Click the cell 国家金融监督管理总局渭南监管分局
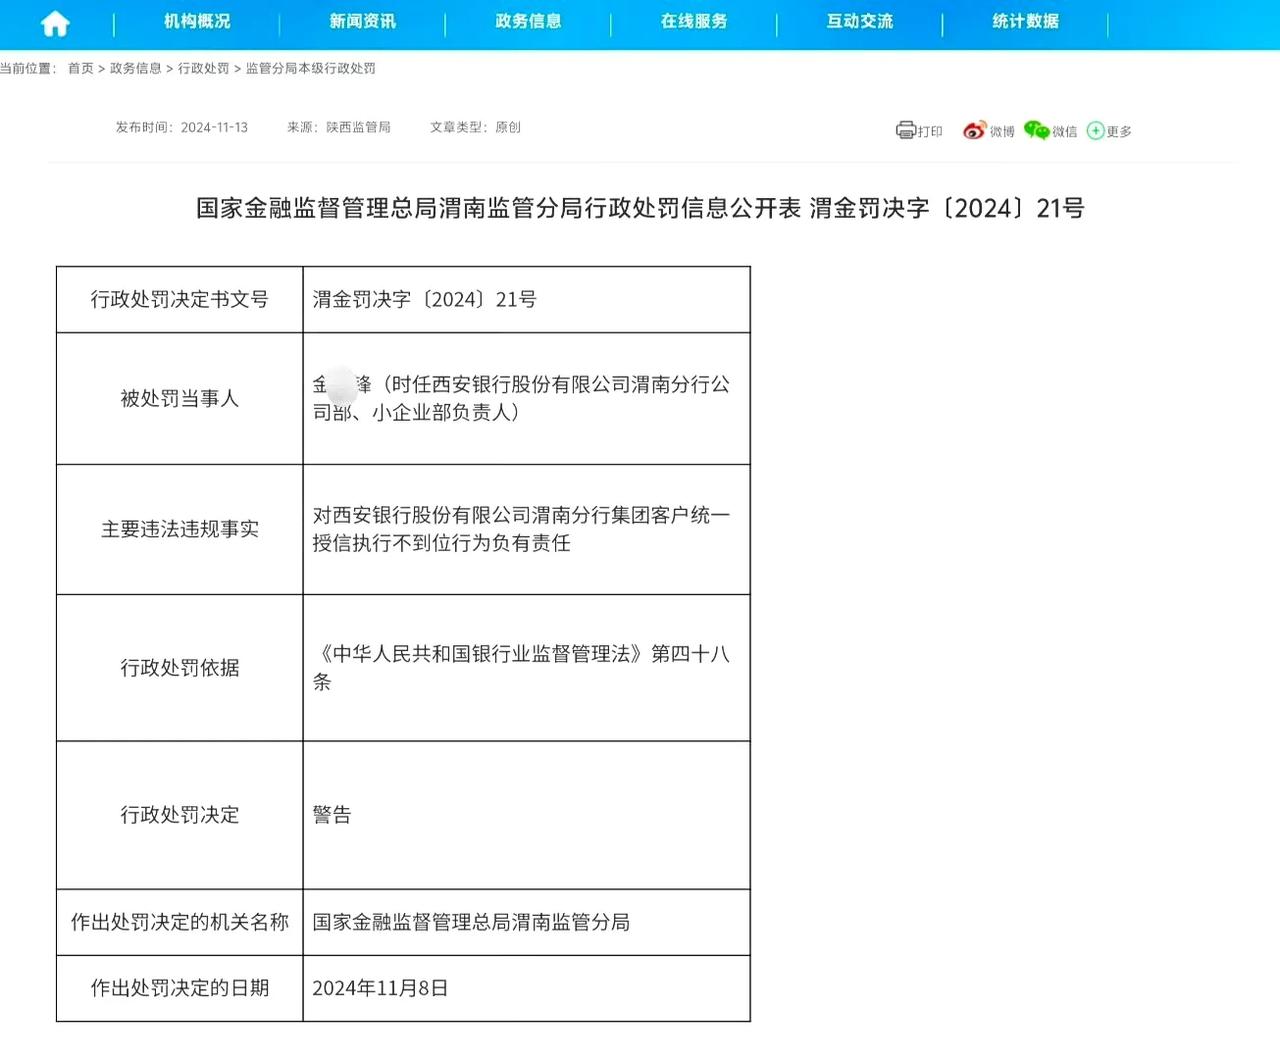 tap(527, 922)
